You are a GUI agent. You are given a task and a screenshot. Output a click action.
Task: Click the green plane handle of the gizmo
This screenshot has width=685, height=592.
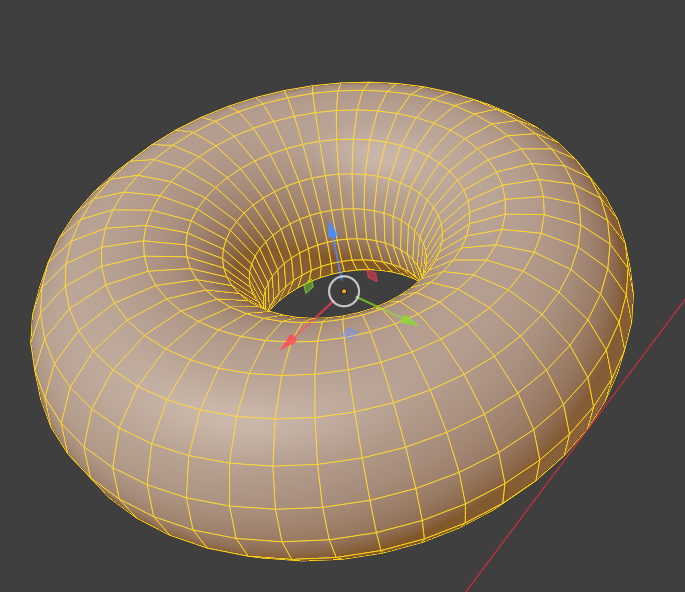tap(309, 286)
